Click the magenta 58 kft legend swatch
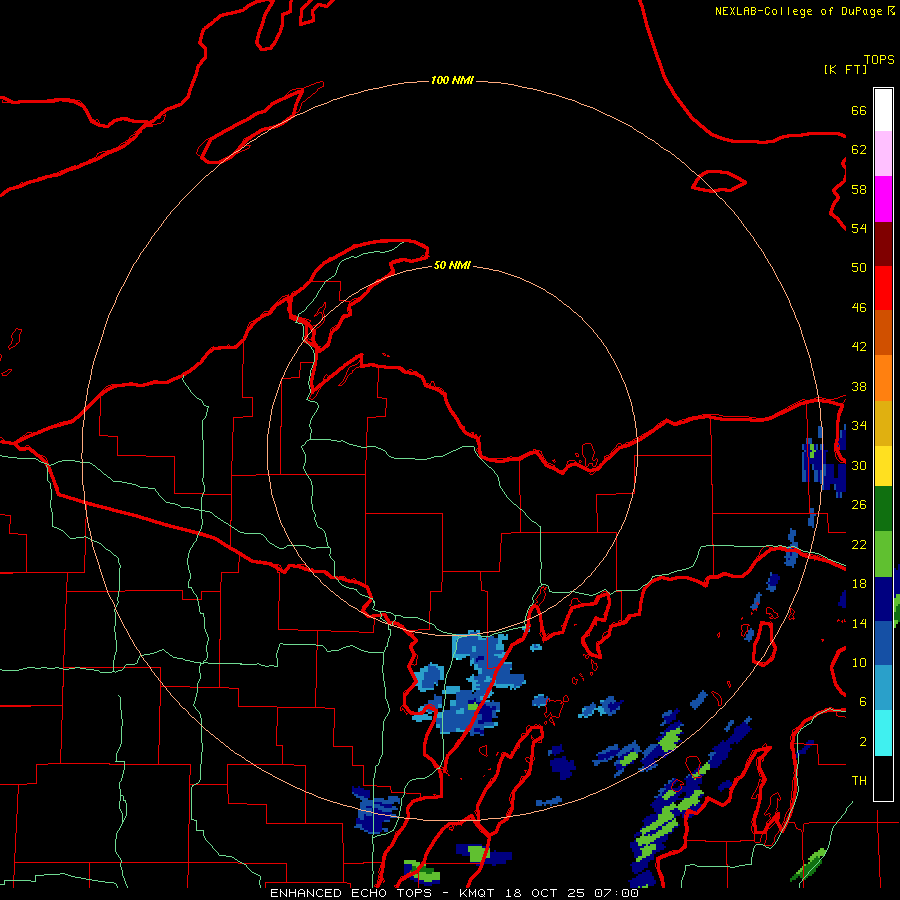 [883, 199]
